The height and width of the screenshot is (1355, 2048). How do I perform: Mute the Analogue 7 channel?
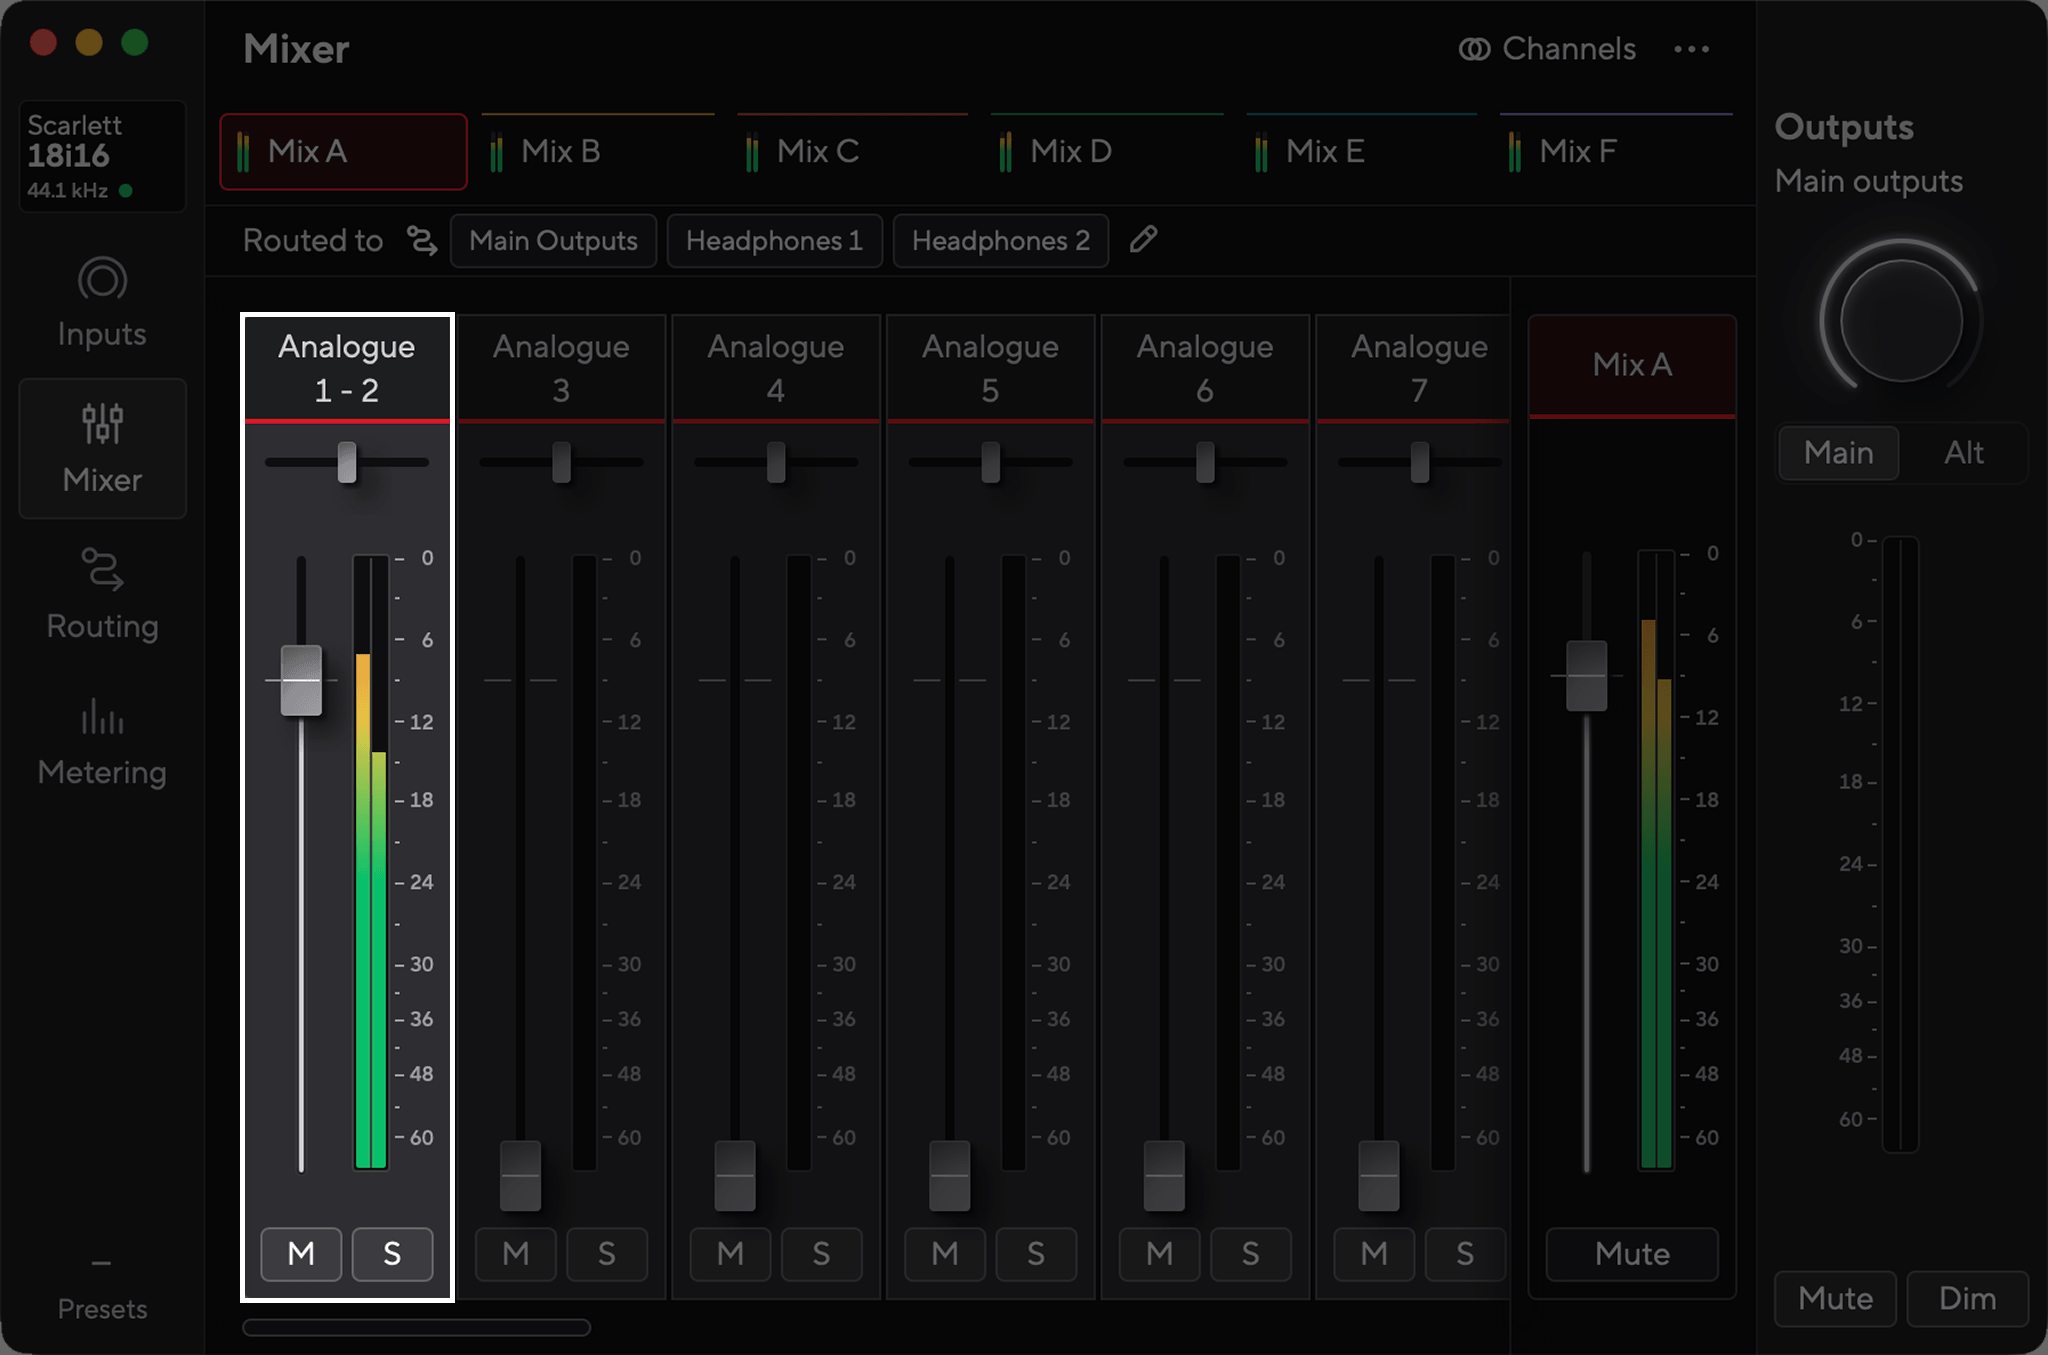point(1374,1254)
